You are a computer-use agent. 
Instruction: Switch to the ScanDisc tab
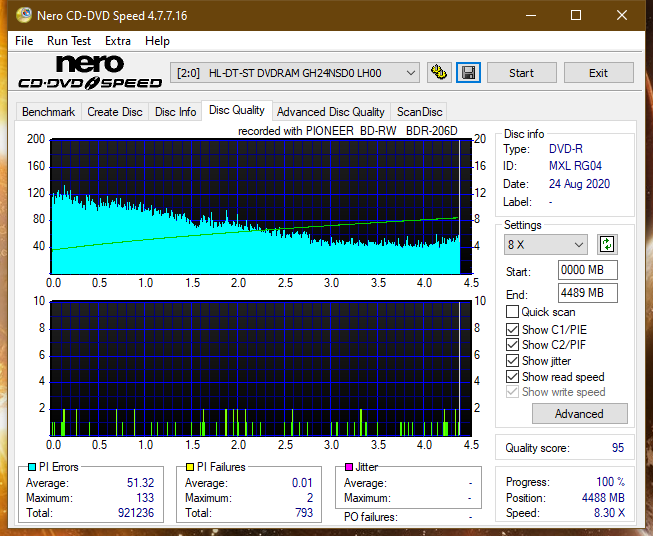419,112
